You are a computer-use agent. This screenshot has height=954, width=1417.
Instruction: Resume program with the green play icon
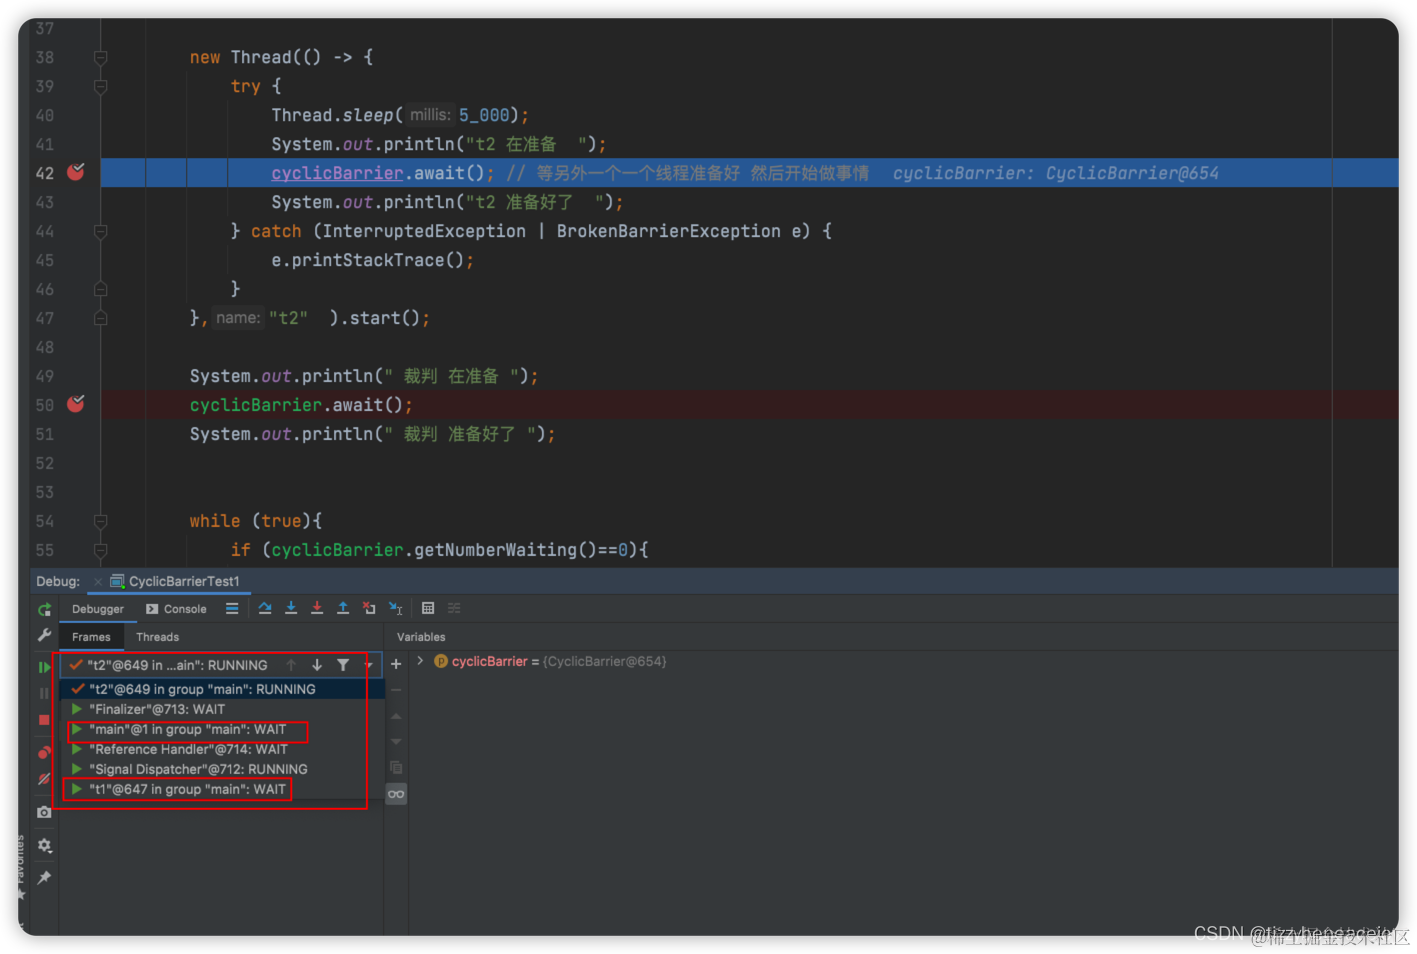click(44, 667)
